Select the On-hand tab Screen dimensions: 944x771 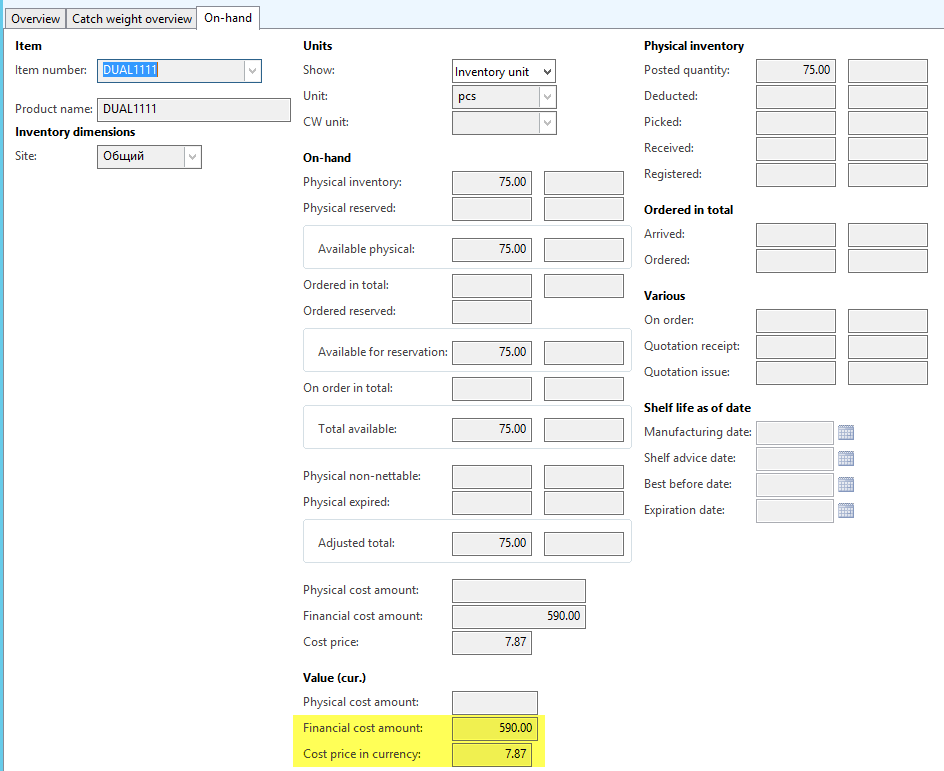228,18
